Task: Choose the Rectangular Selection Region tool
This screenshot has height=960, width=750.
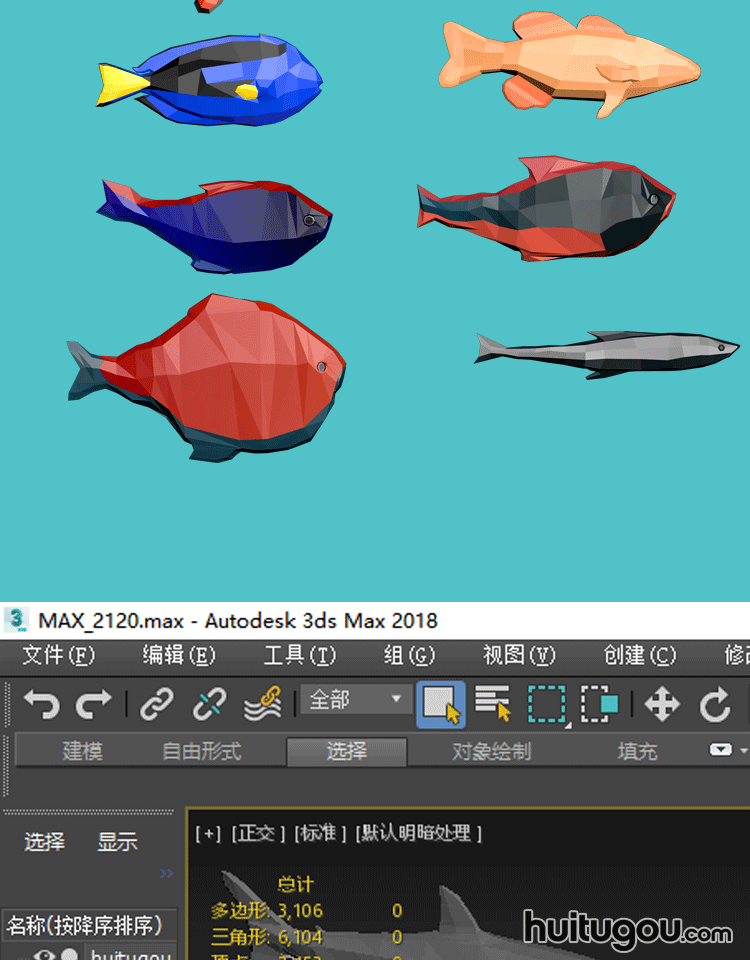Action: [547, 704]
